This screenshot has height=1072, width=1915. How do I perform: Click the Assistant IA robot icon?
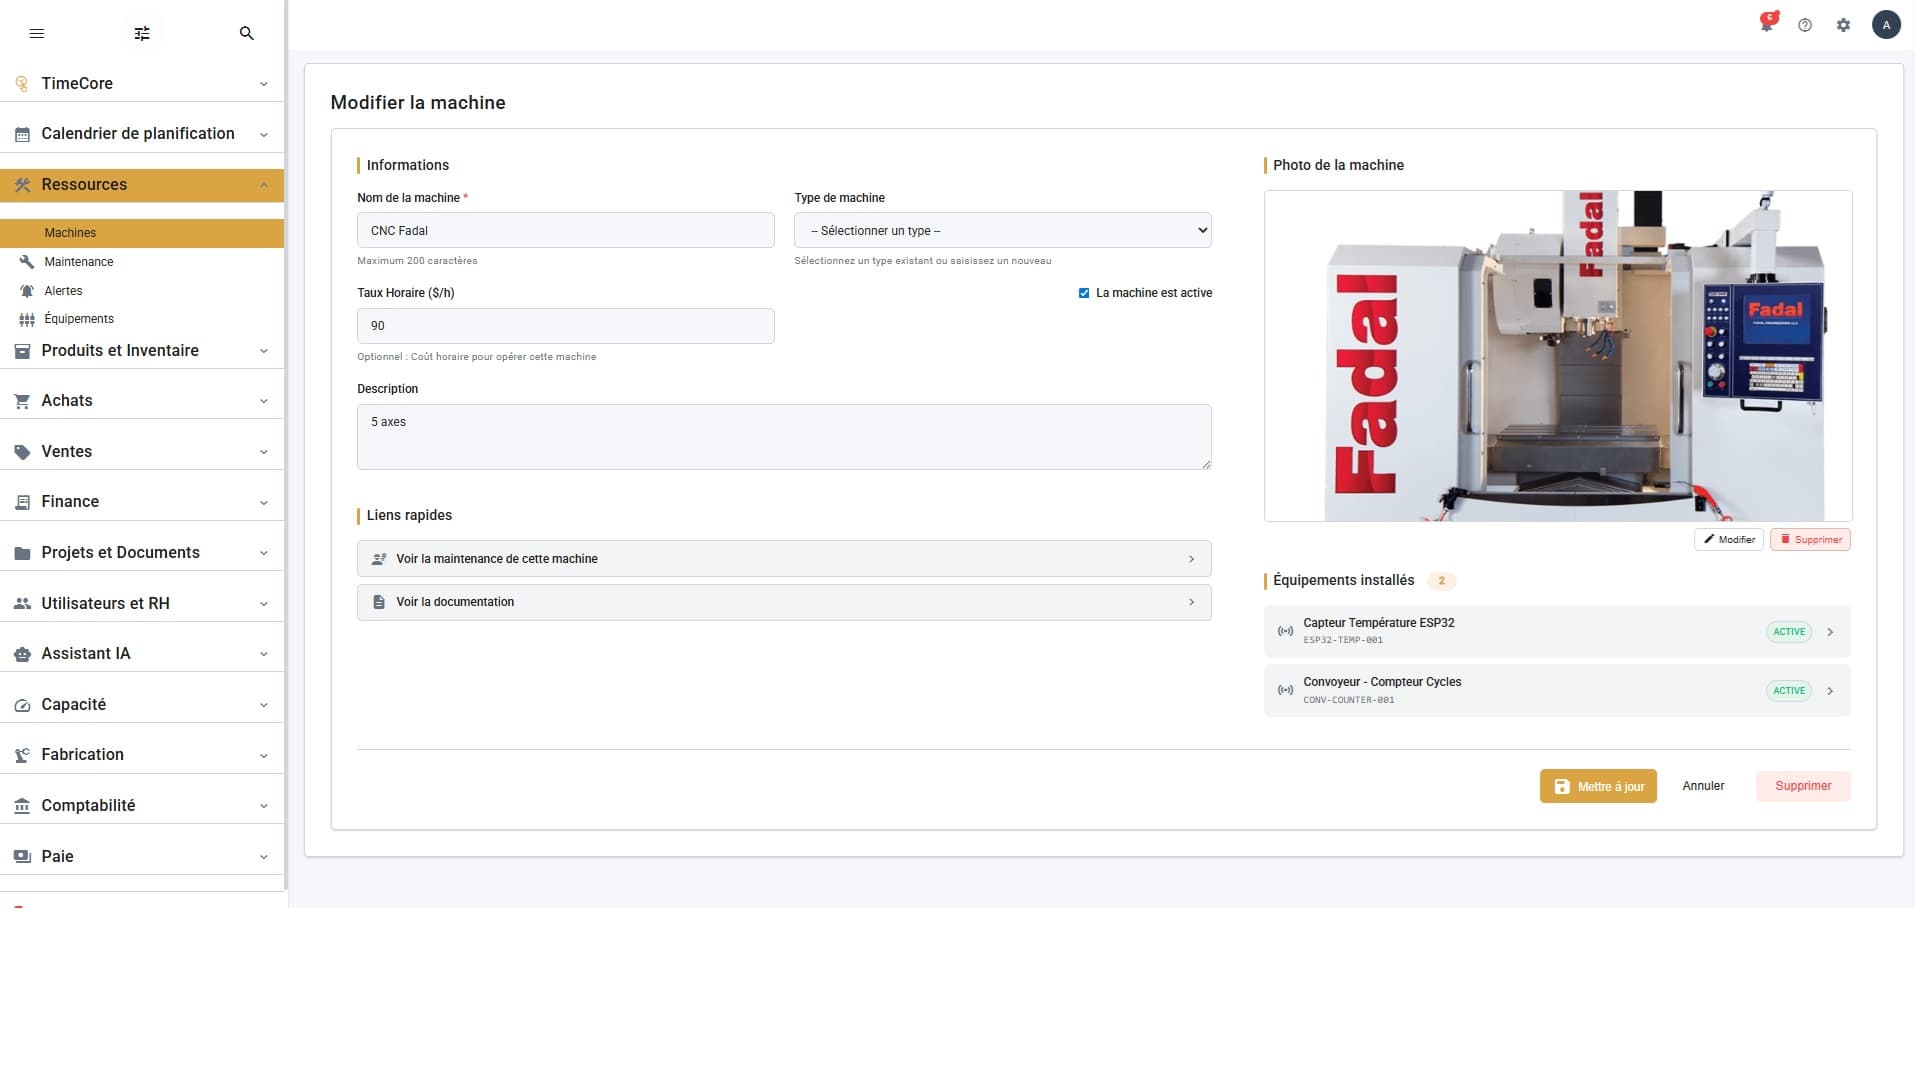coord(22,654)
